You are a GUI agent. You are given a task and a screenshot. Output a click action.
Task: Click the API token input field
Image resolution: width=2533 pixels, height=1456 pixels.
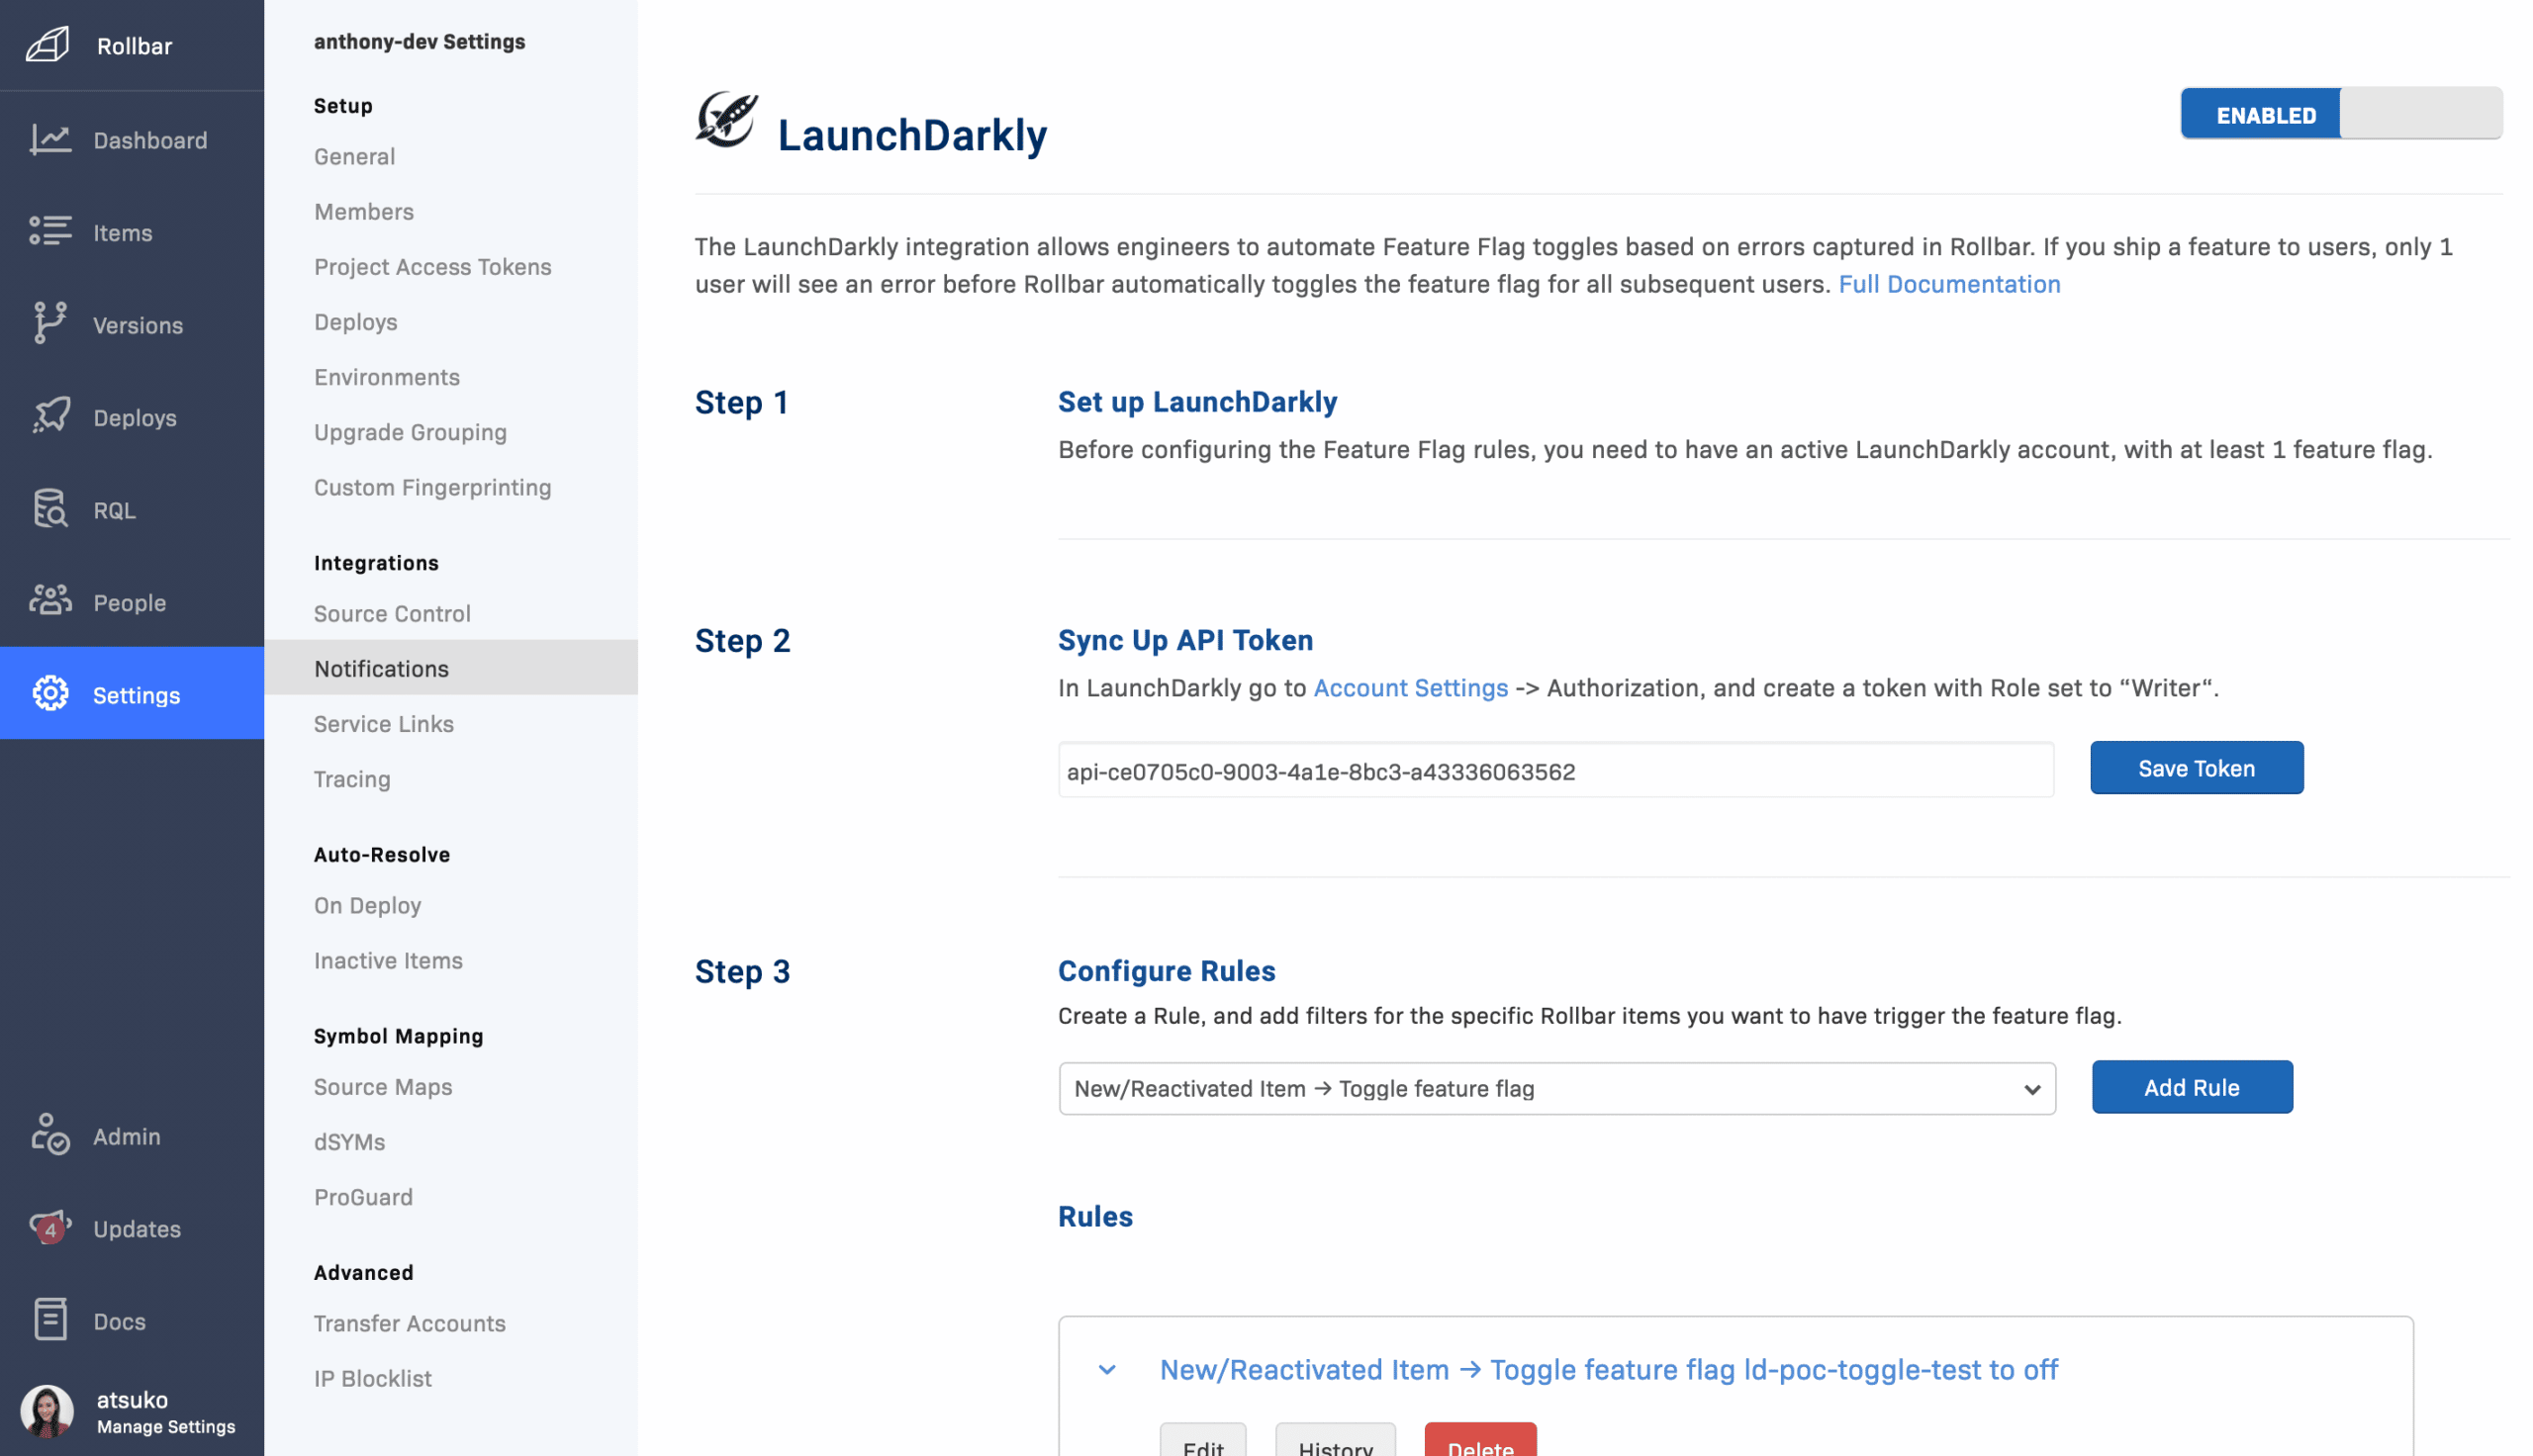(x=1555, y=771)
